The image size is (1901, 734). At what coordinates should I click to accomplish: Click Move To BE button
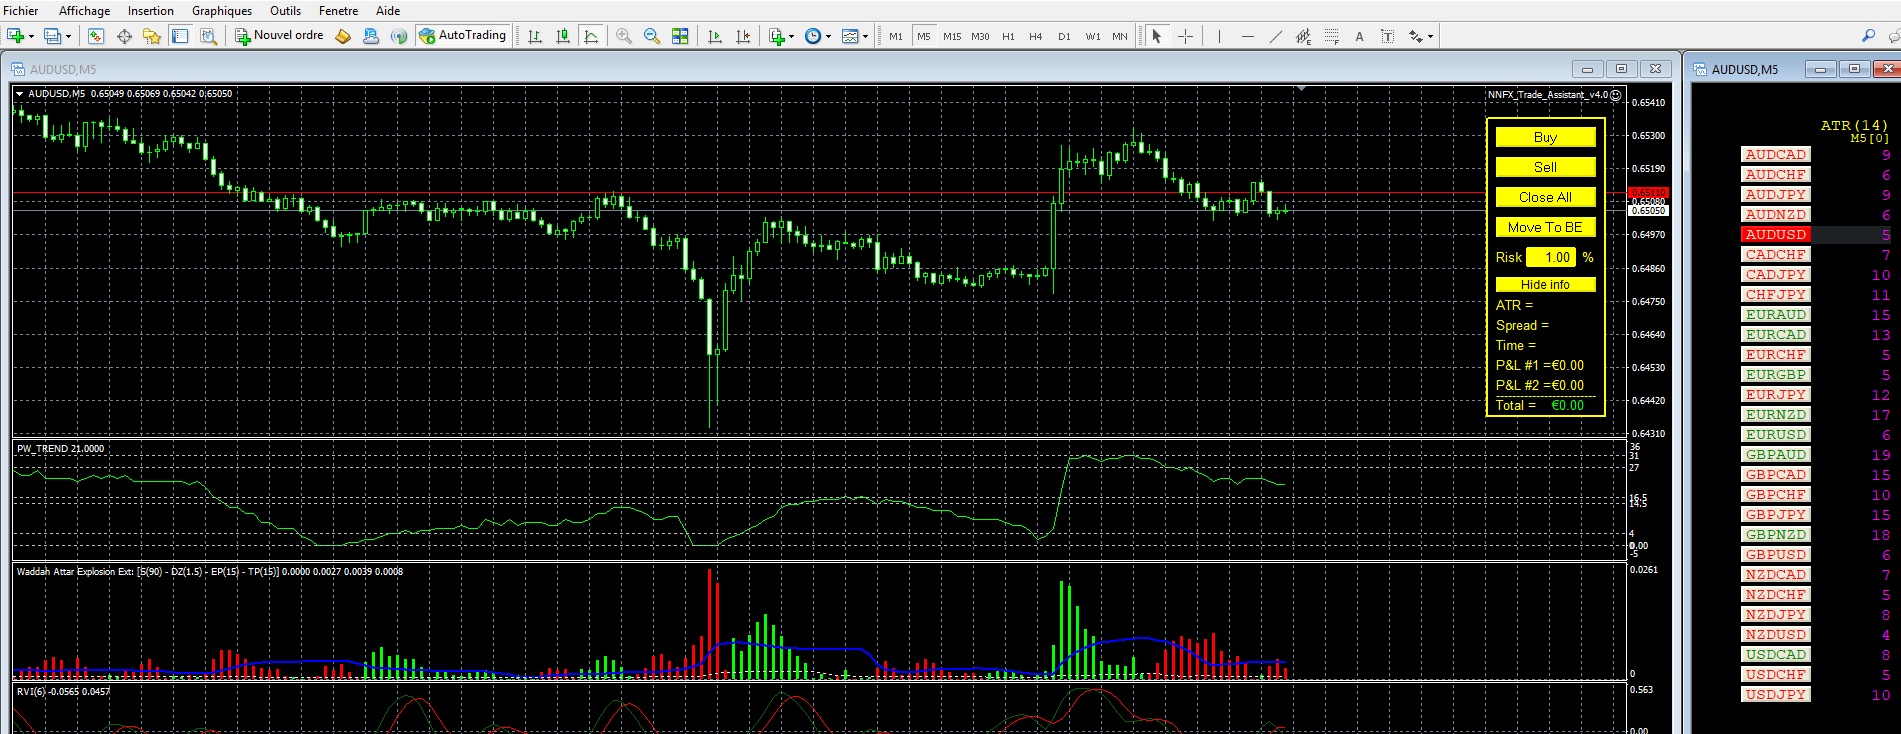(x=1545, y=227)
